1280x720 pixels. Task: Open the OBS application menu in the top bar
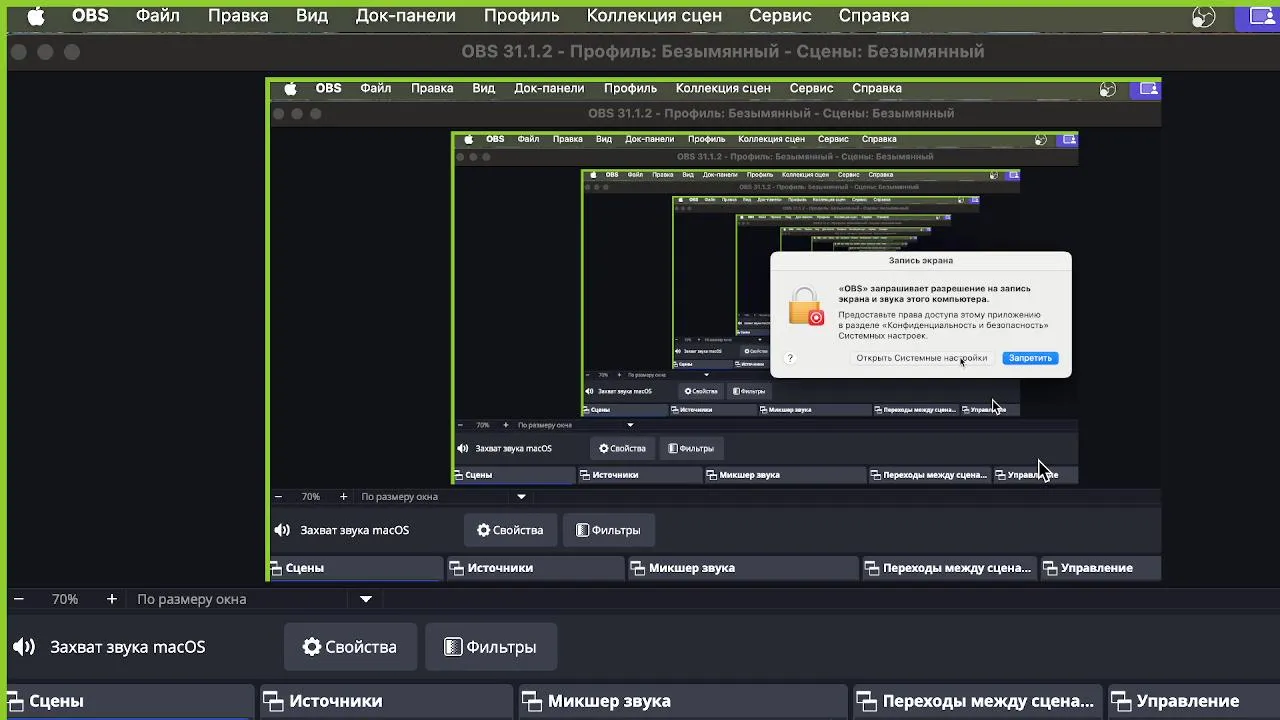click(x=90, y=16)
